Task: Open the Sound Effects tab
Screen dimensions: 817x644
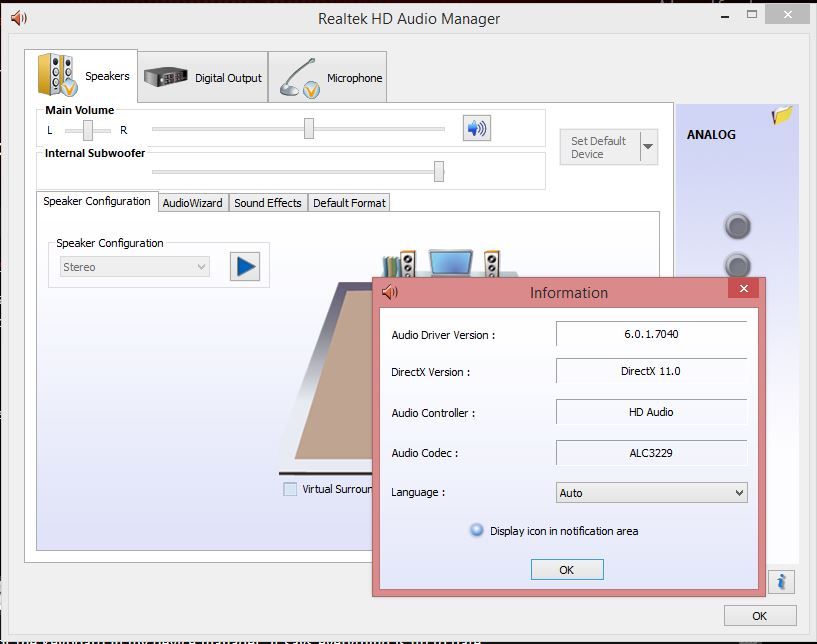Action: click(x=268, y=203)
